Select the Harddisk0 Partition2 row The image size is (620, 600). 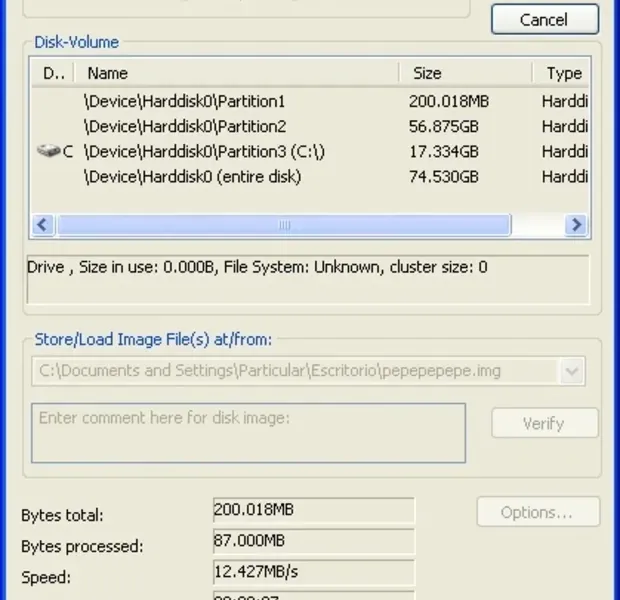click(310, 127)
